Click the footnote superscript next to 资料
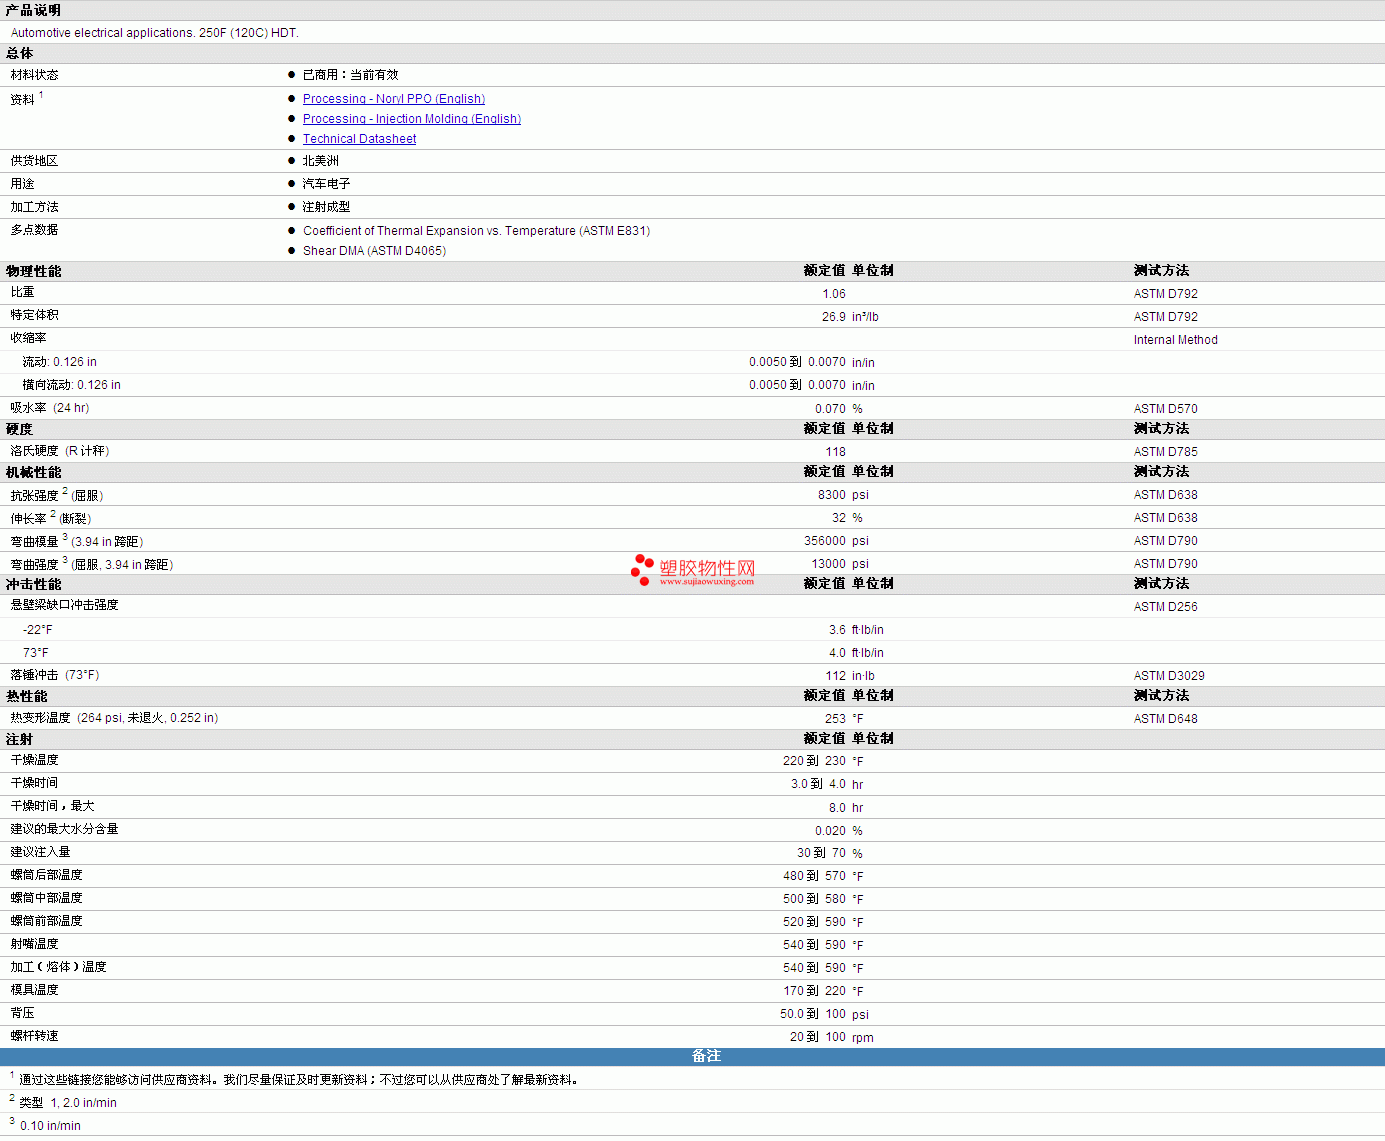 (41, 95)
